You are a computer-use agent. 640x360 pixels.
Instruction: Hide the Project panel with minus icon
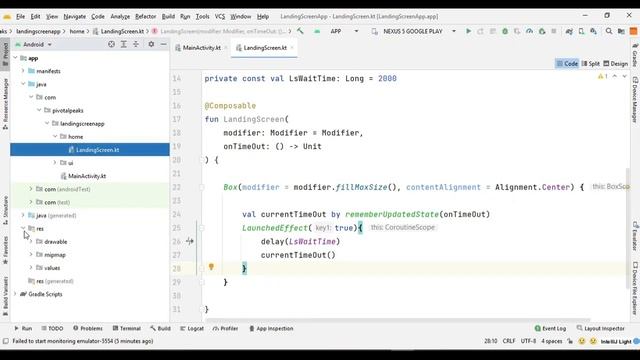163,44
